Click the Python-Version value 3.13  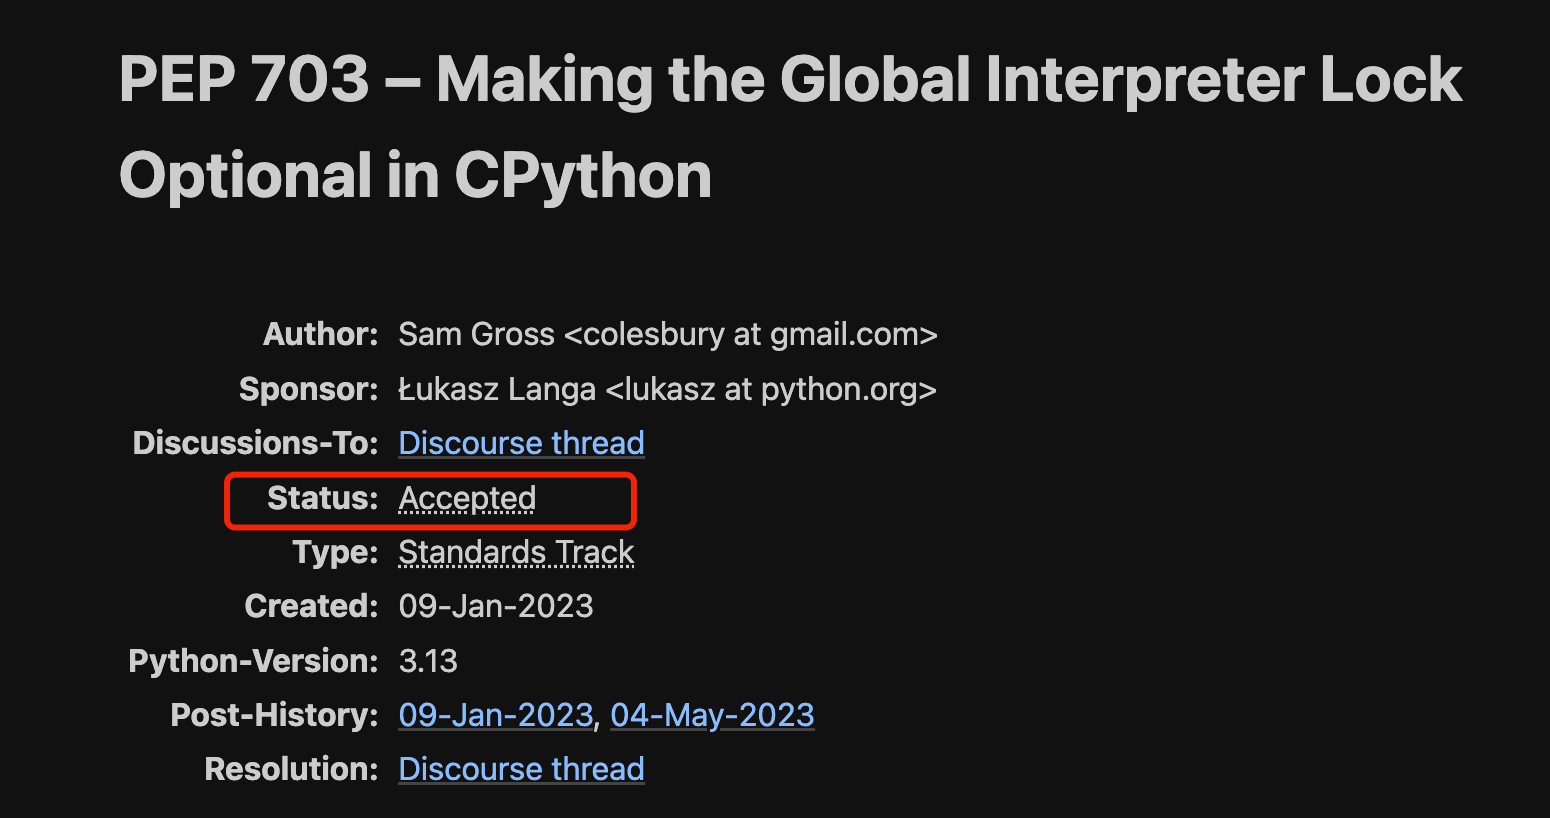pos(428,661)
